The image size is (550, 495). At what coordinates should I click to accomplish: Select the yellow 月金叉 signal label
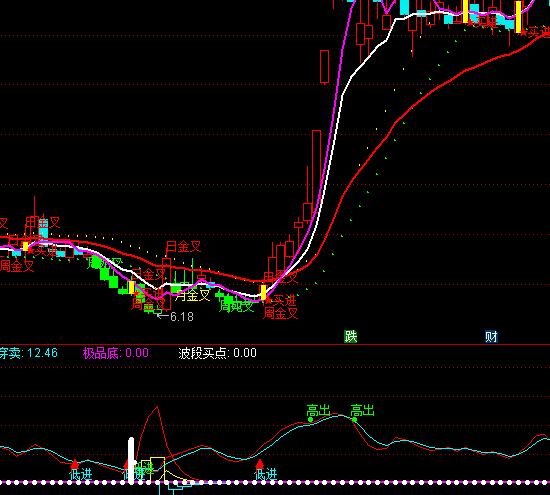pos(192,295)
